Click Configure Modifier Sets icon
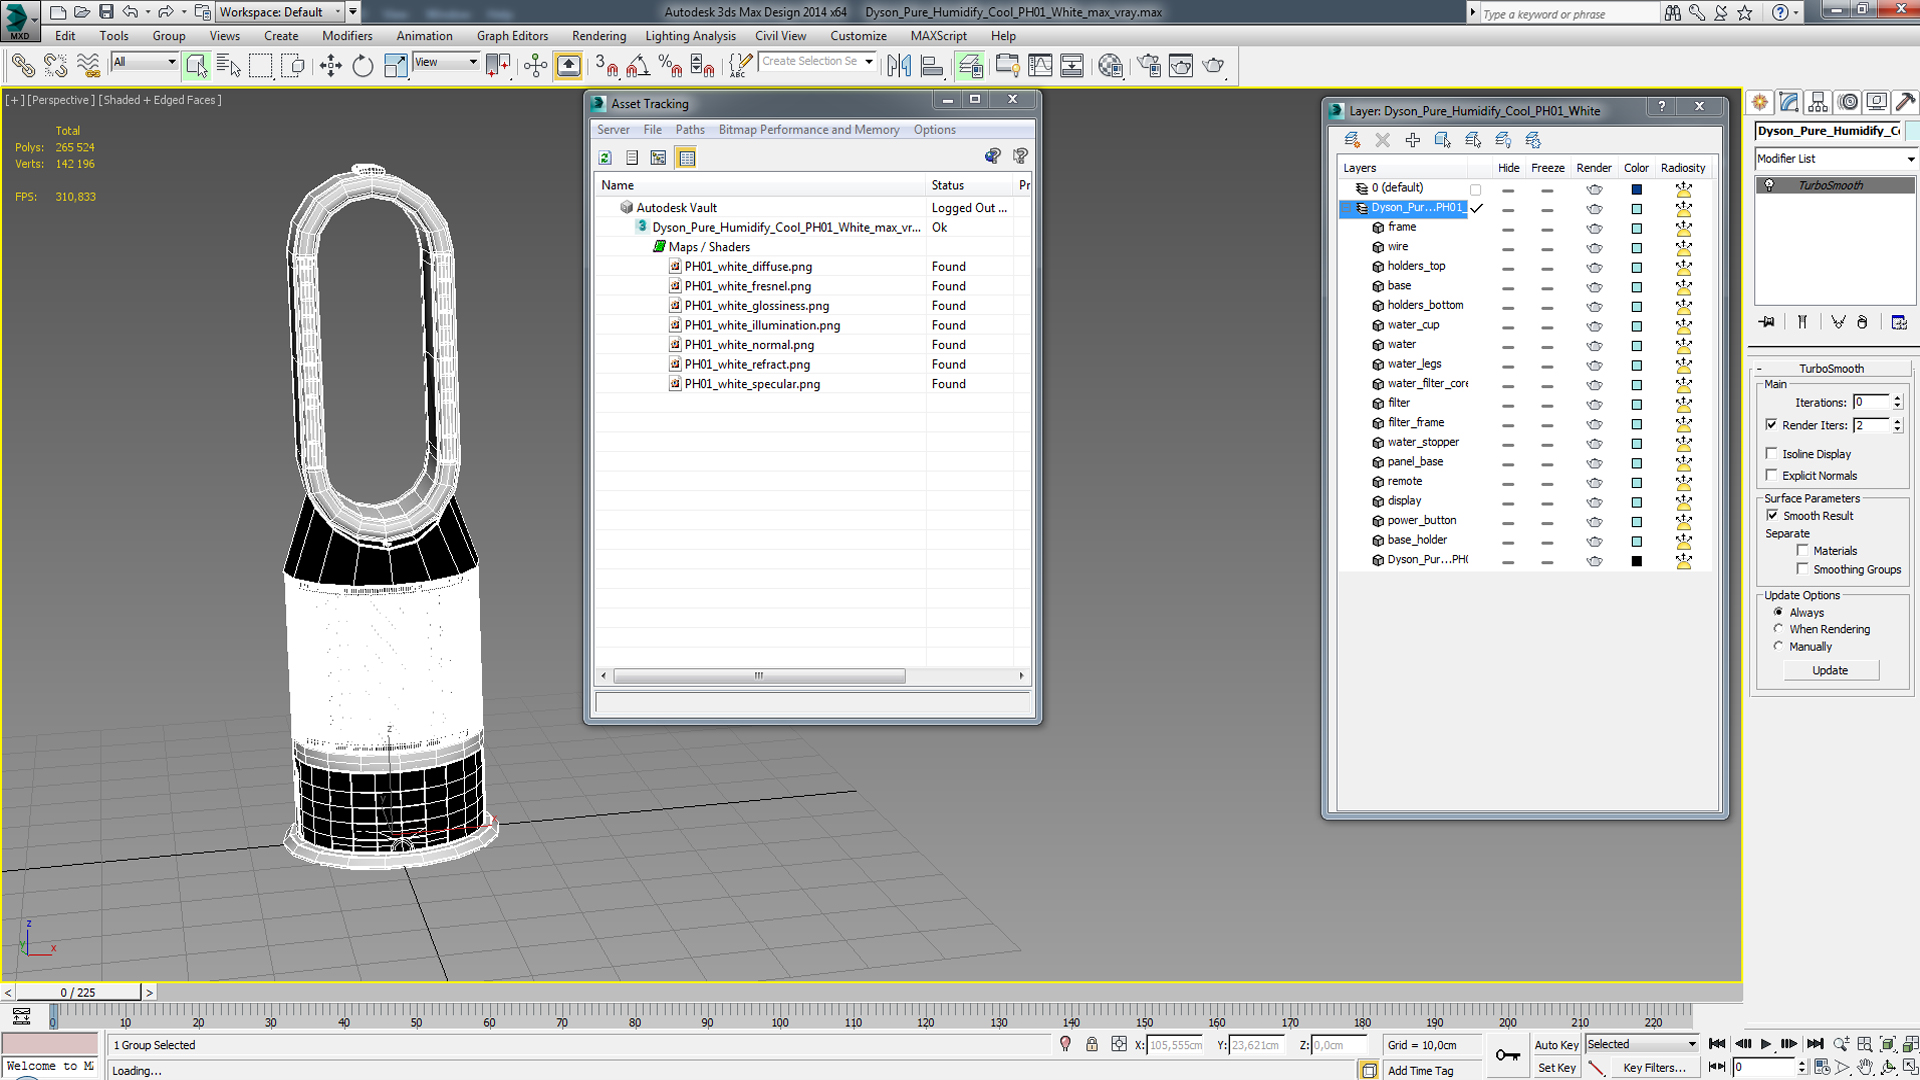This screenshot has height=1080, width=1920. point(1899,322)
